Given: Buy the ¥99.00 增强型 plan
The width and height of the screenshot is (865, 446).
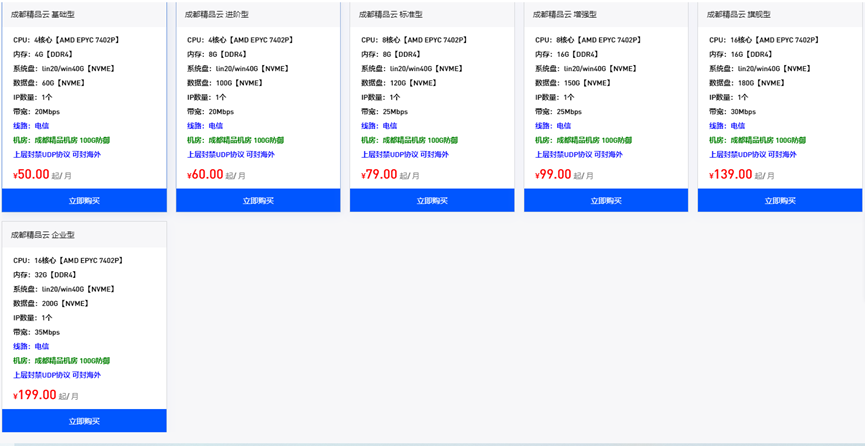Looking at the screenshot, I should 606,200.
